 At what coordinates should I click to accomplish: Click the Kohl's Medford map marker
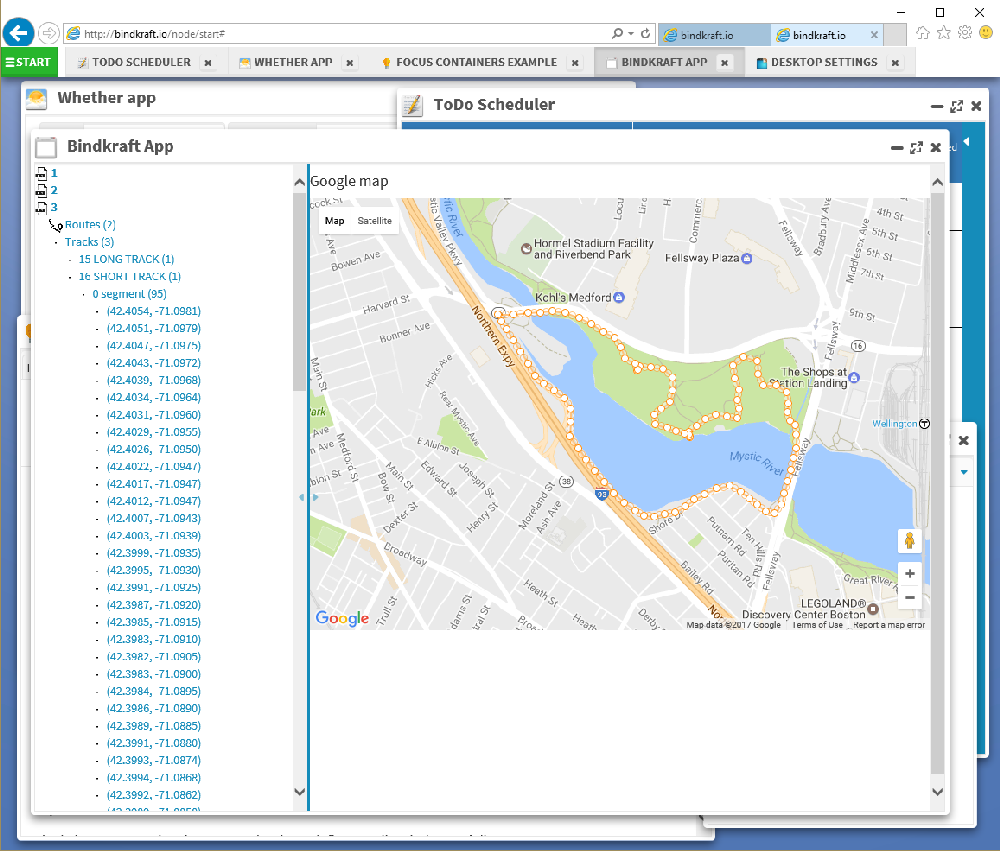click(619, 297)
